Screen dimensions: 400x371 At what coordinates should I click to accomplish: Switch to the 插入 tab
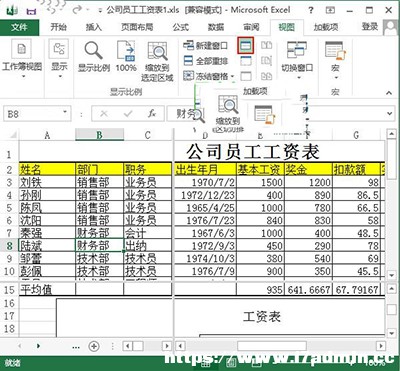click(94, 27)
